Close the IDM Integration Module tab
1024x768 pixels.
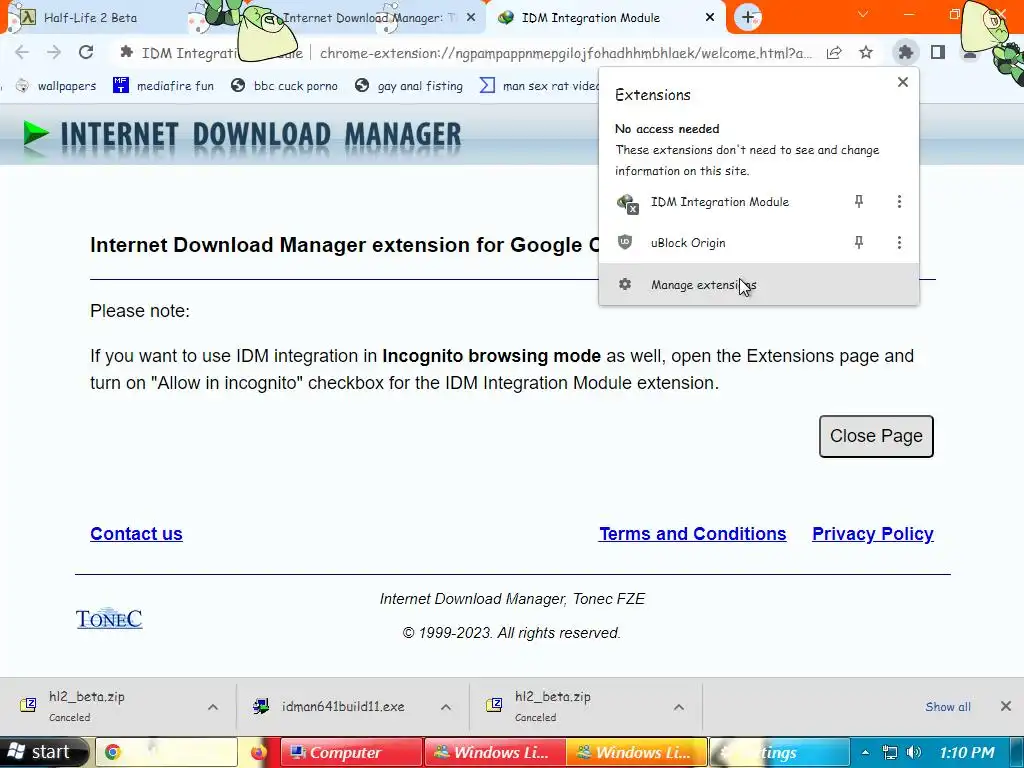710,18
